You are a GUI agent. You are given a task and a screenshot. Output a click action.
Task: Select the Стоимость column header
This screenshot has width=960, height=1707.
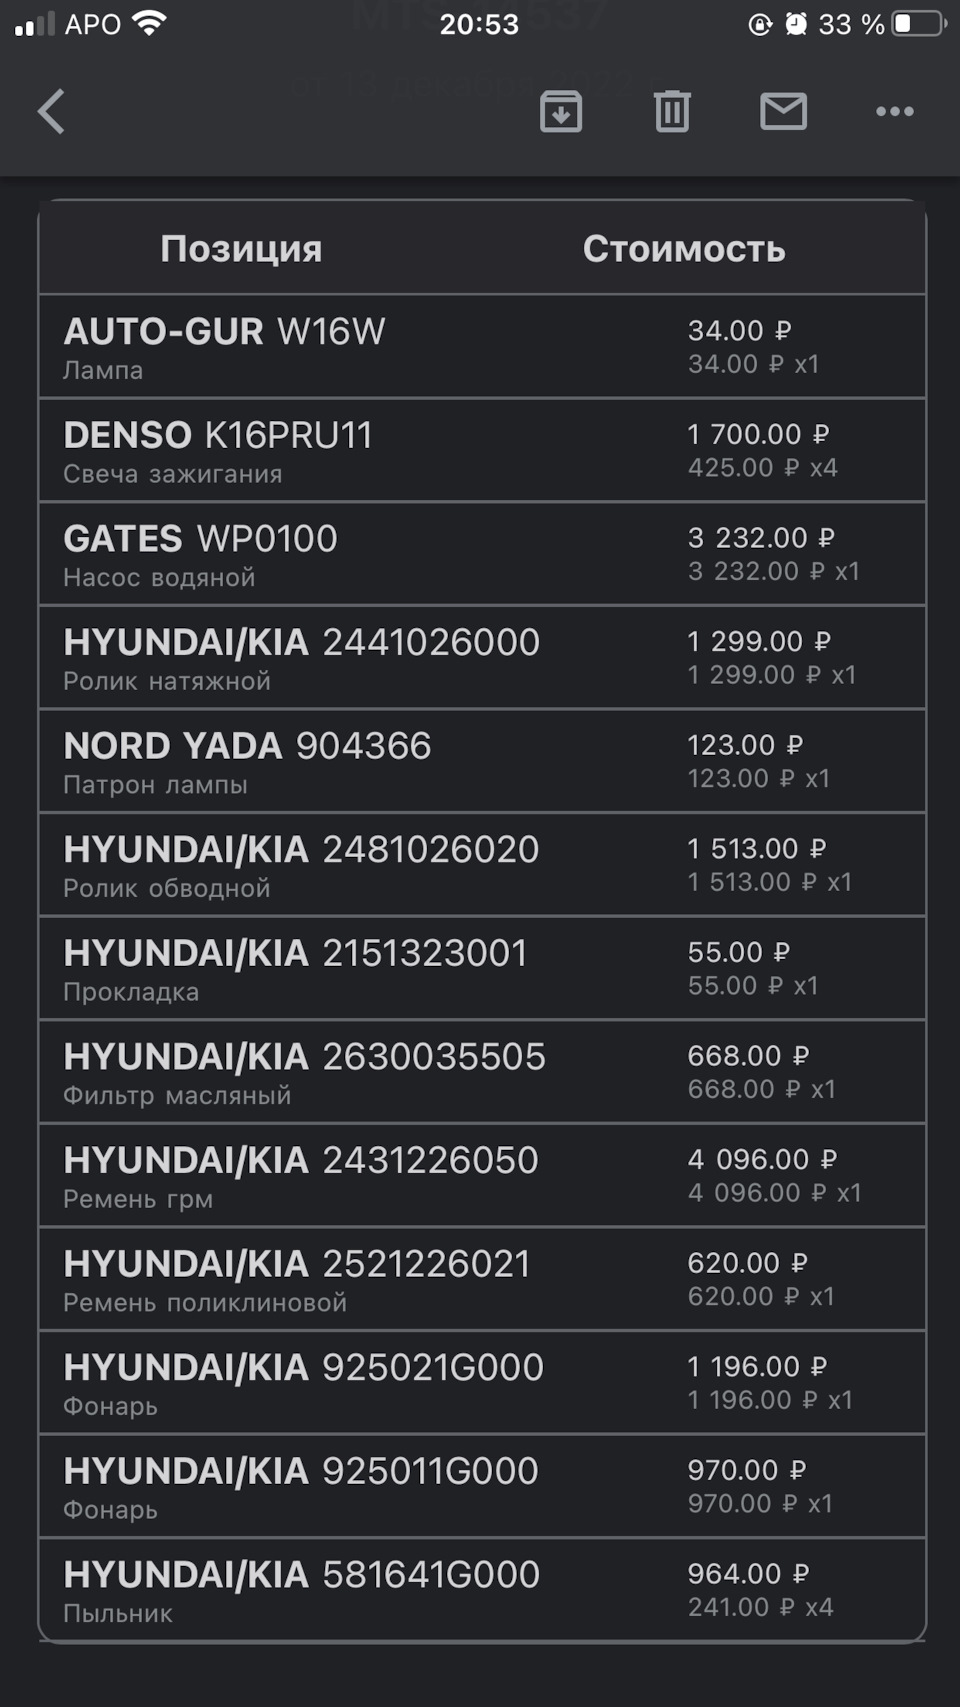coord(684,248)
